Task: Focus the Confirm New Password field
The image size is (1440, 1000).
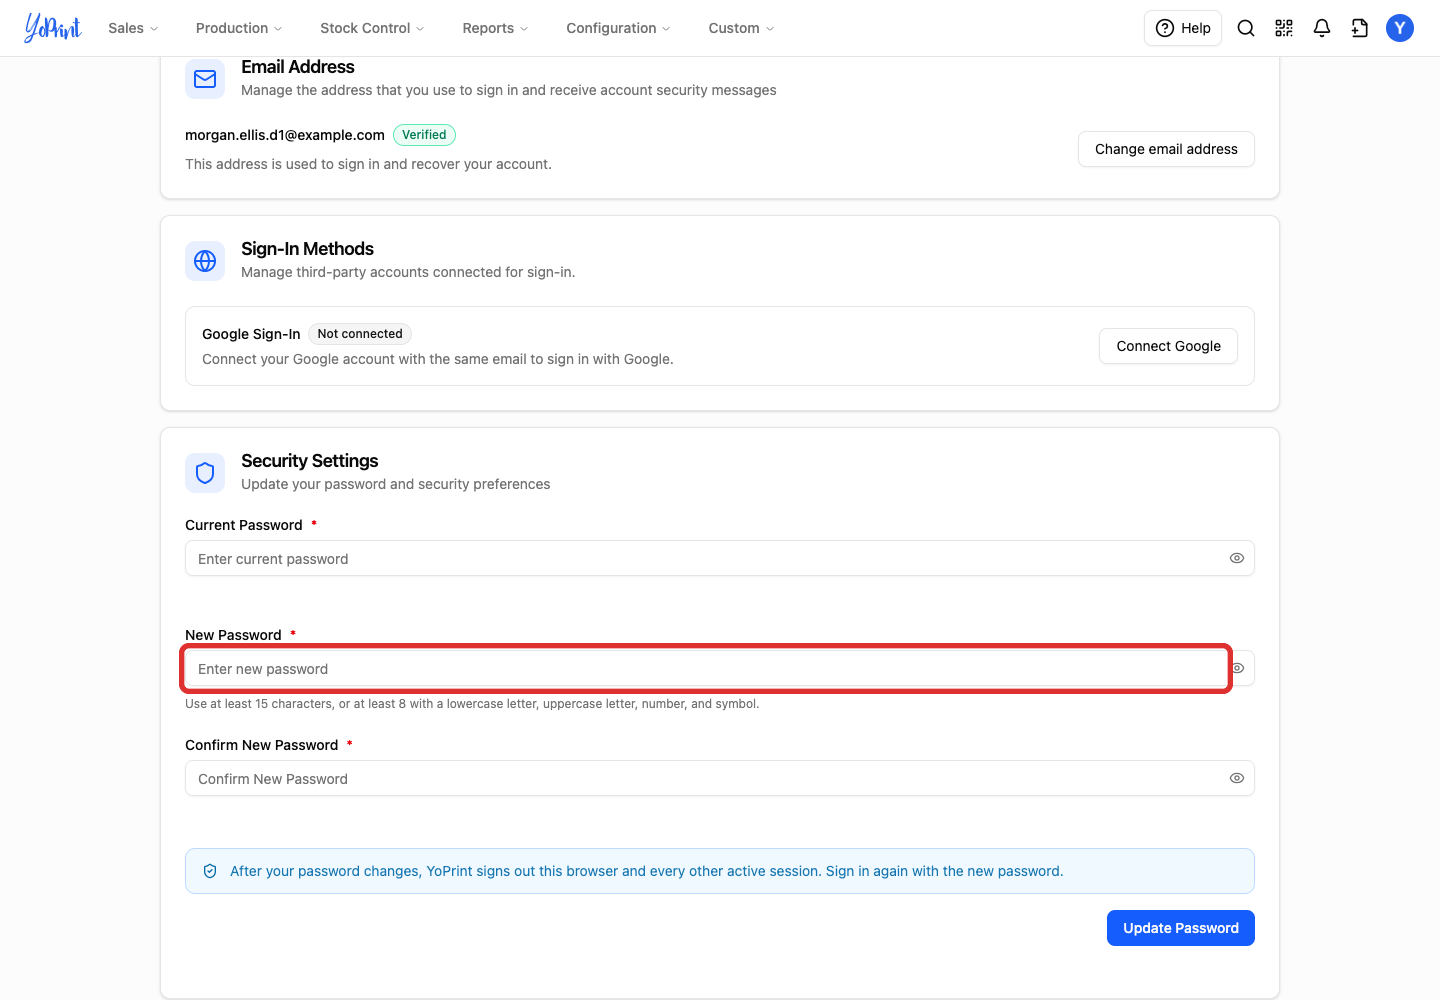Action: [720, 778]
